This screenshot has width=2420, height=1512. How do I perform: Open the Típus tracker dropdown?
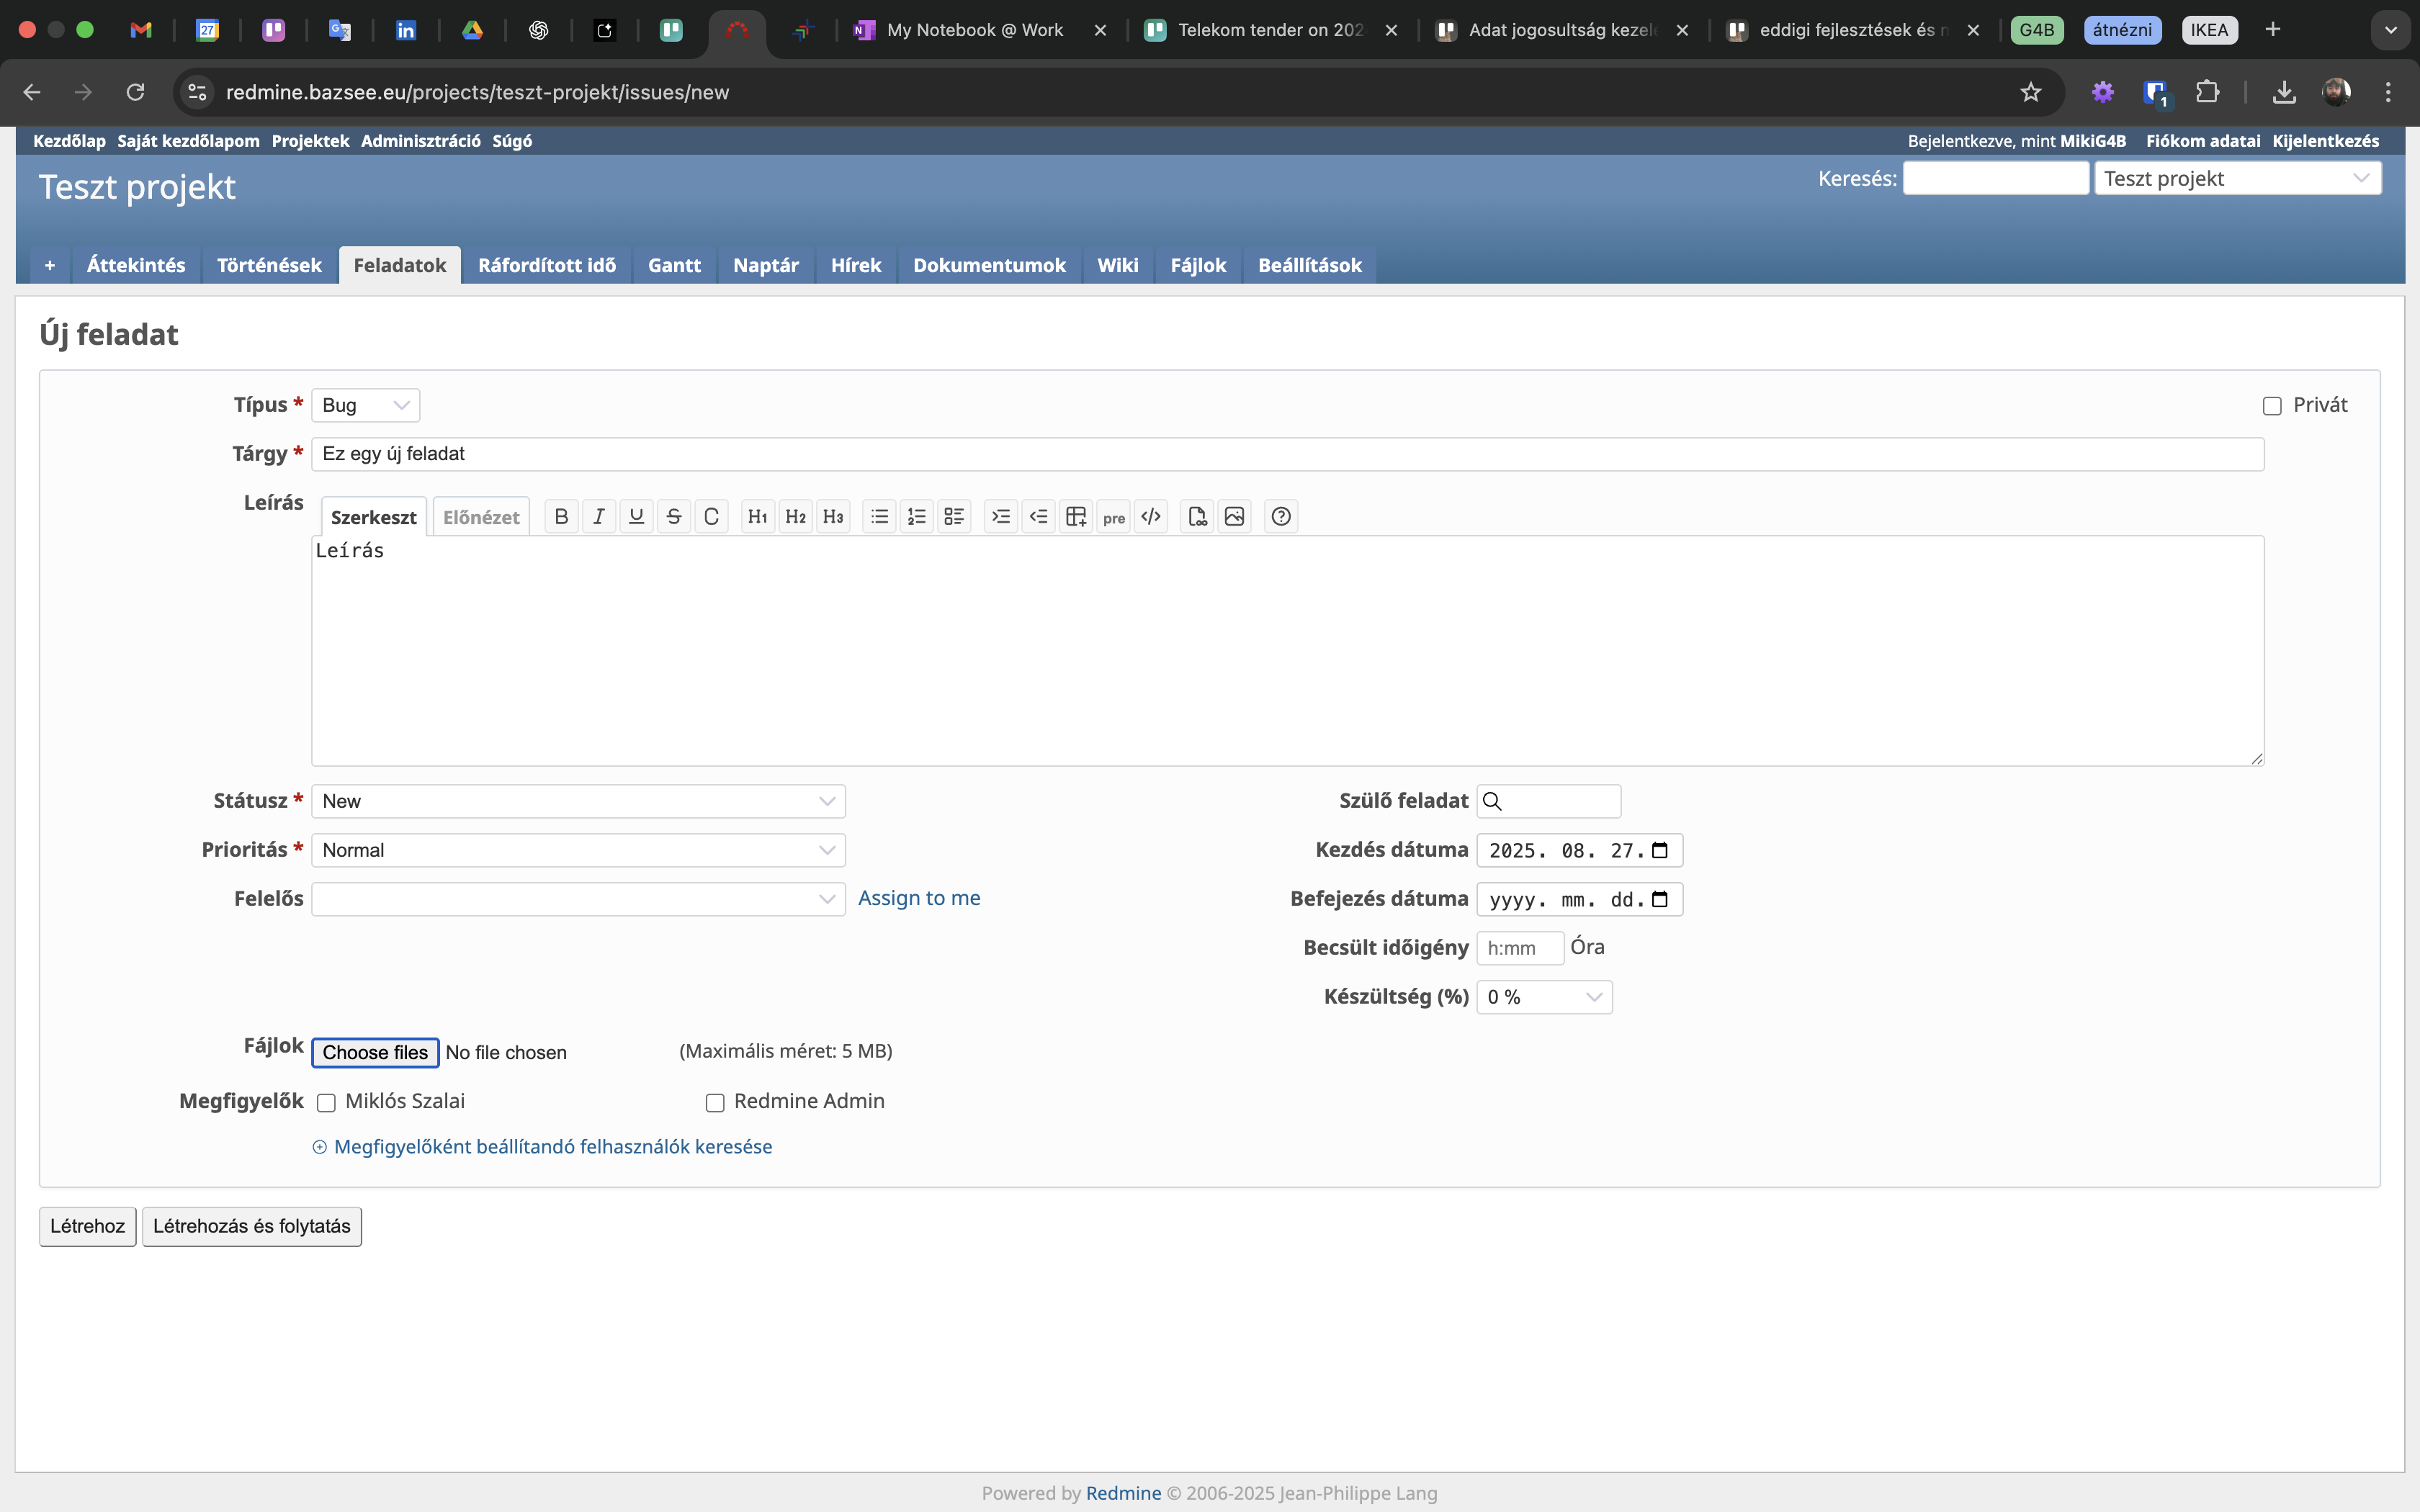365,405
